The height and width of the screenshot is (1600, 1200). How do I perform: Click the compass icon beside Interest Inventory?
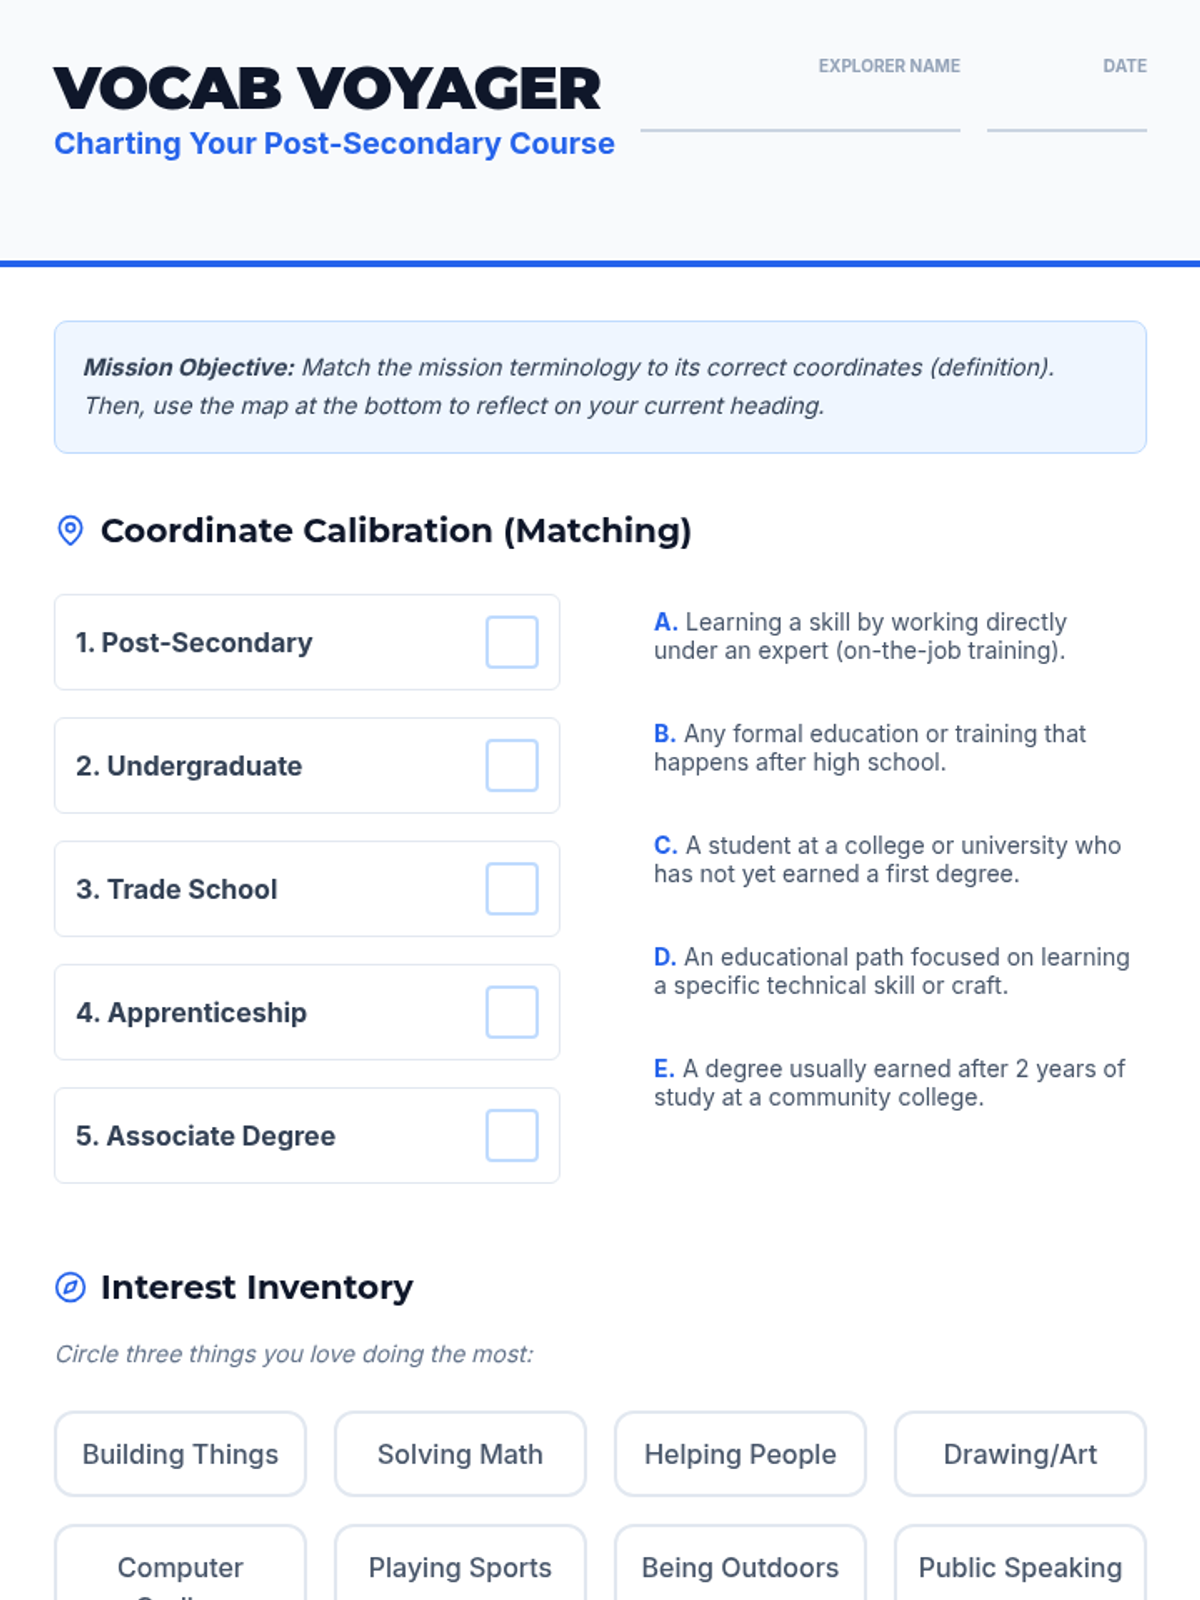pyautogui.click(x=70, y=1287)
